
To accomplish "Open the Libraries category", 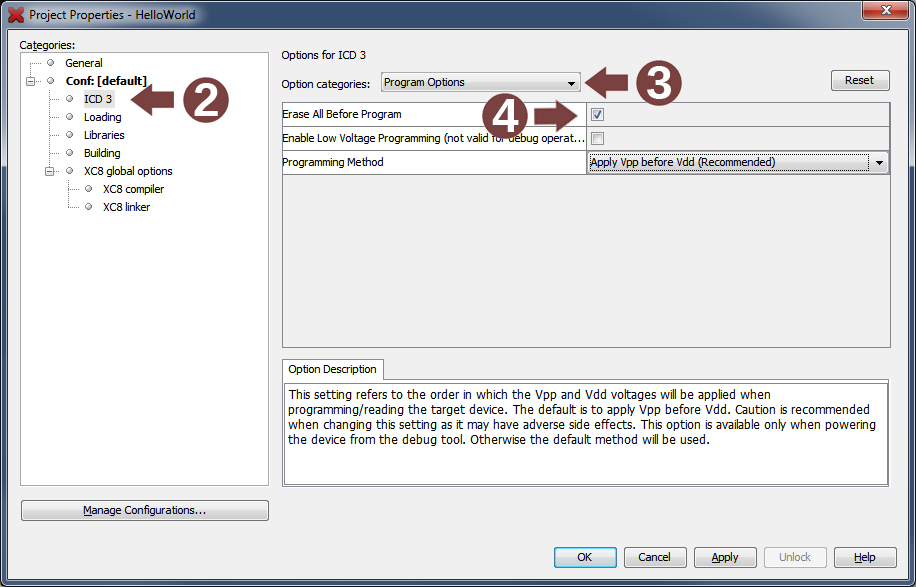I will pyautogui.click(x=104, y=134).
